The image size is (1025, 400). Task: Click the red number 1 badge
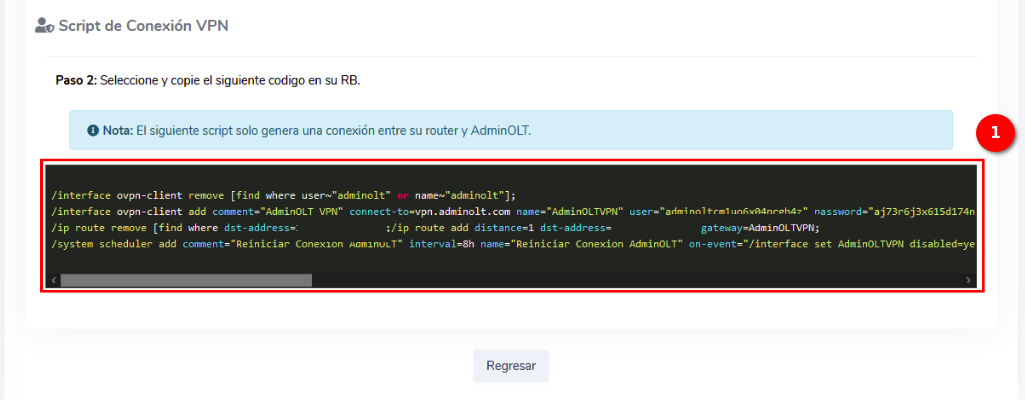point(994,131)
